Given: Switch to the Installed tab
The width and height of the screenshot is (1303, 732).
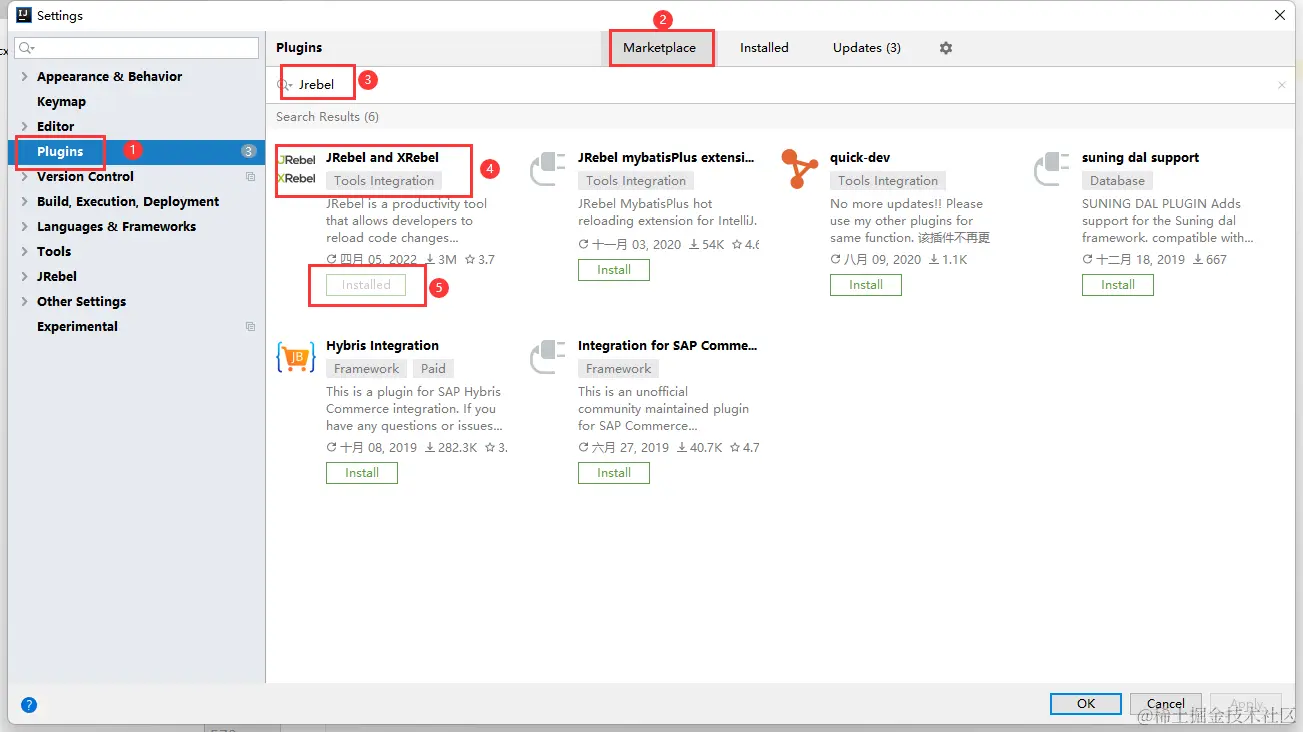Looking at the screenshot, I should [x=764, y=48].
